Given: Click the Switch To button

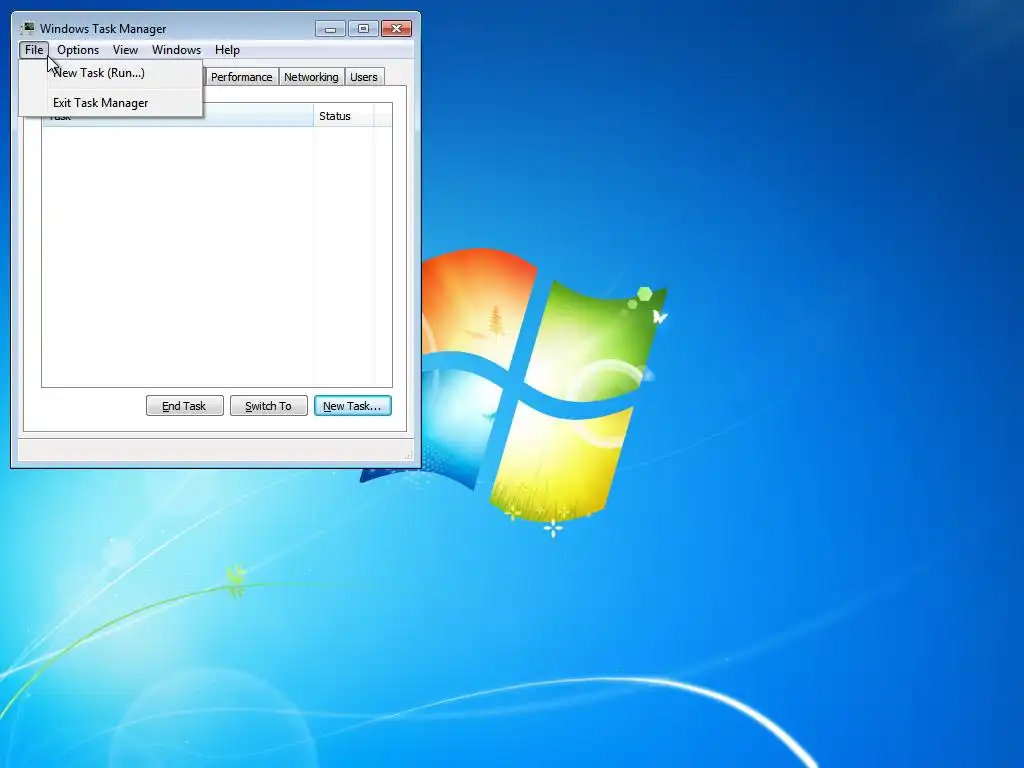Looking at the screenshot, I should pyautogui.click(x=268, y=406).
